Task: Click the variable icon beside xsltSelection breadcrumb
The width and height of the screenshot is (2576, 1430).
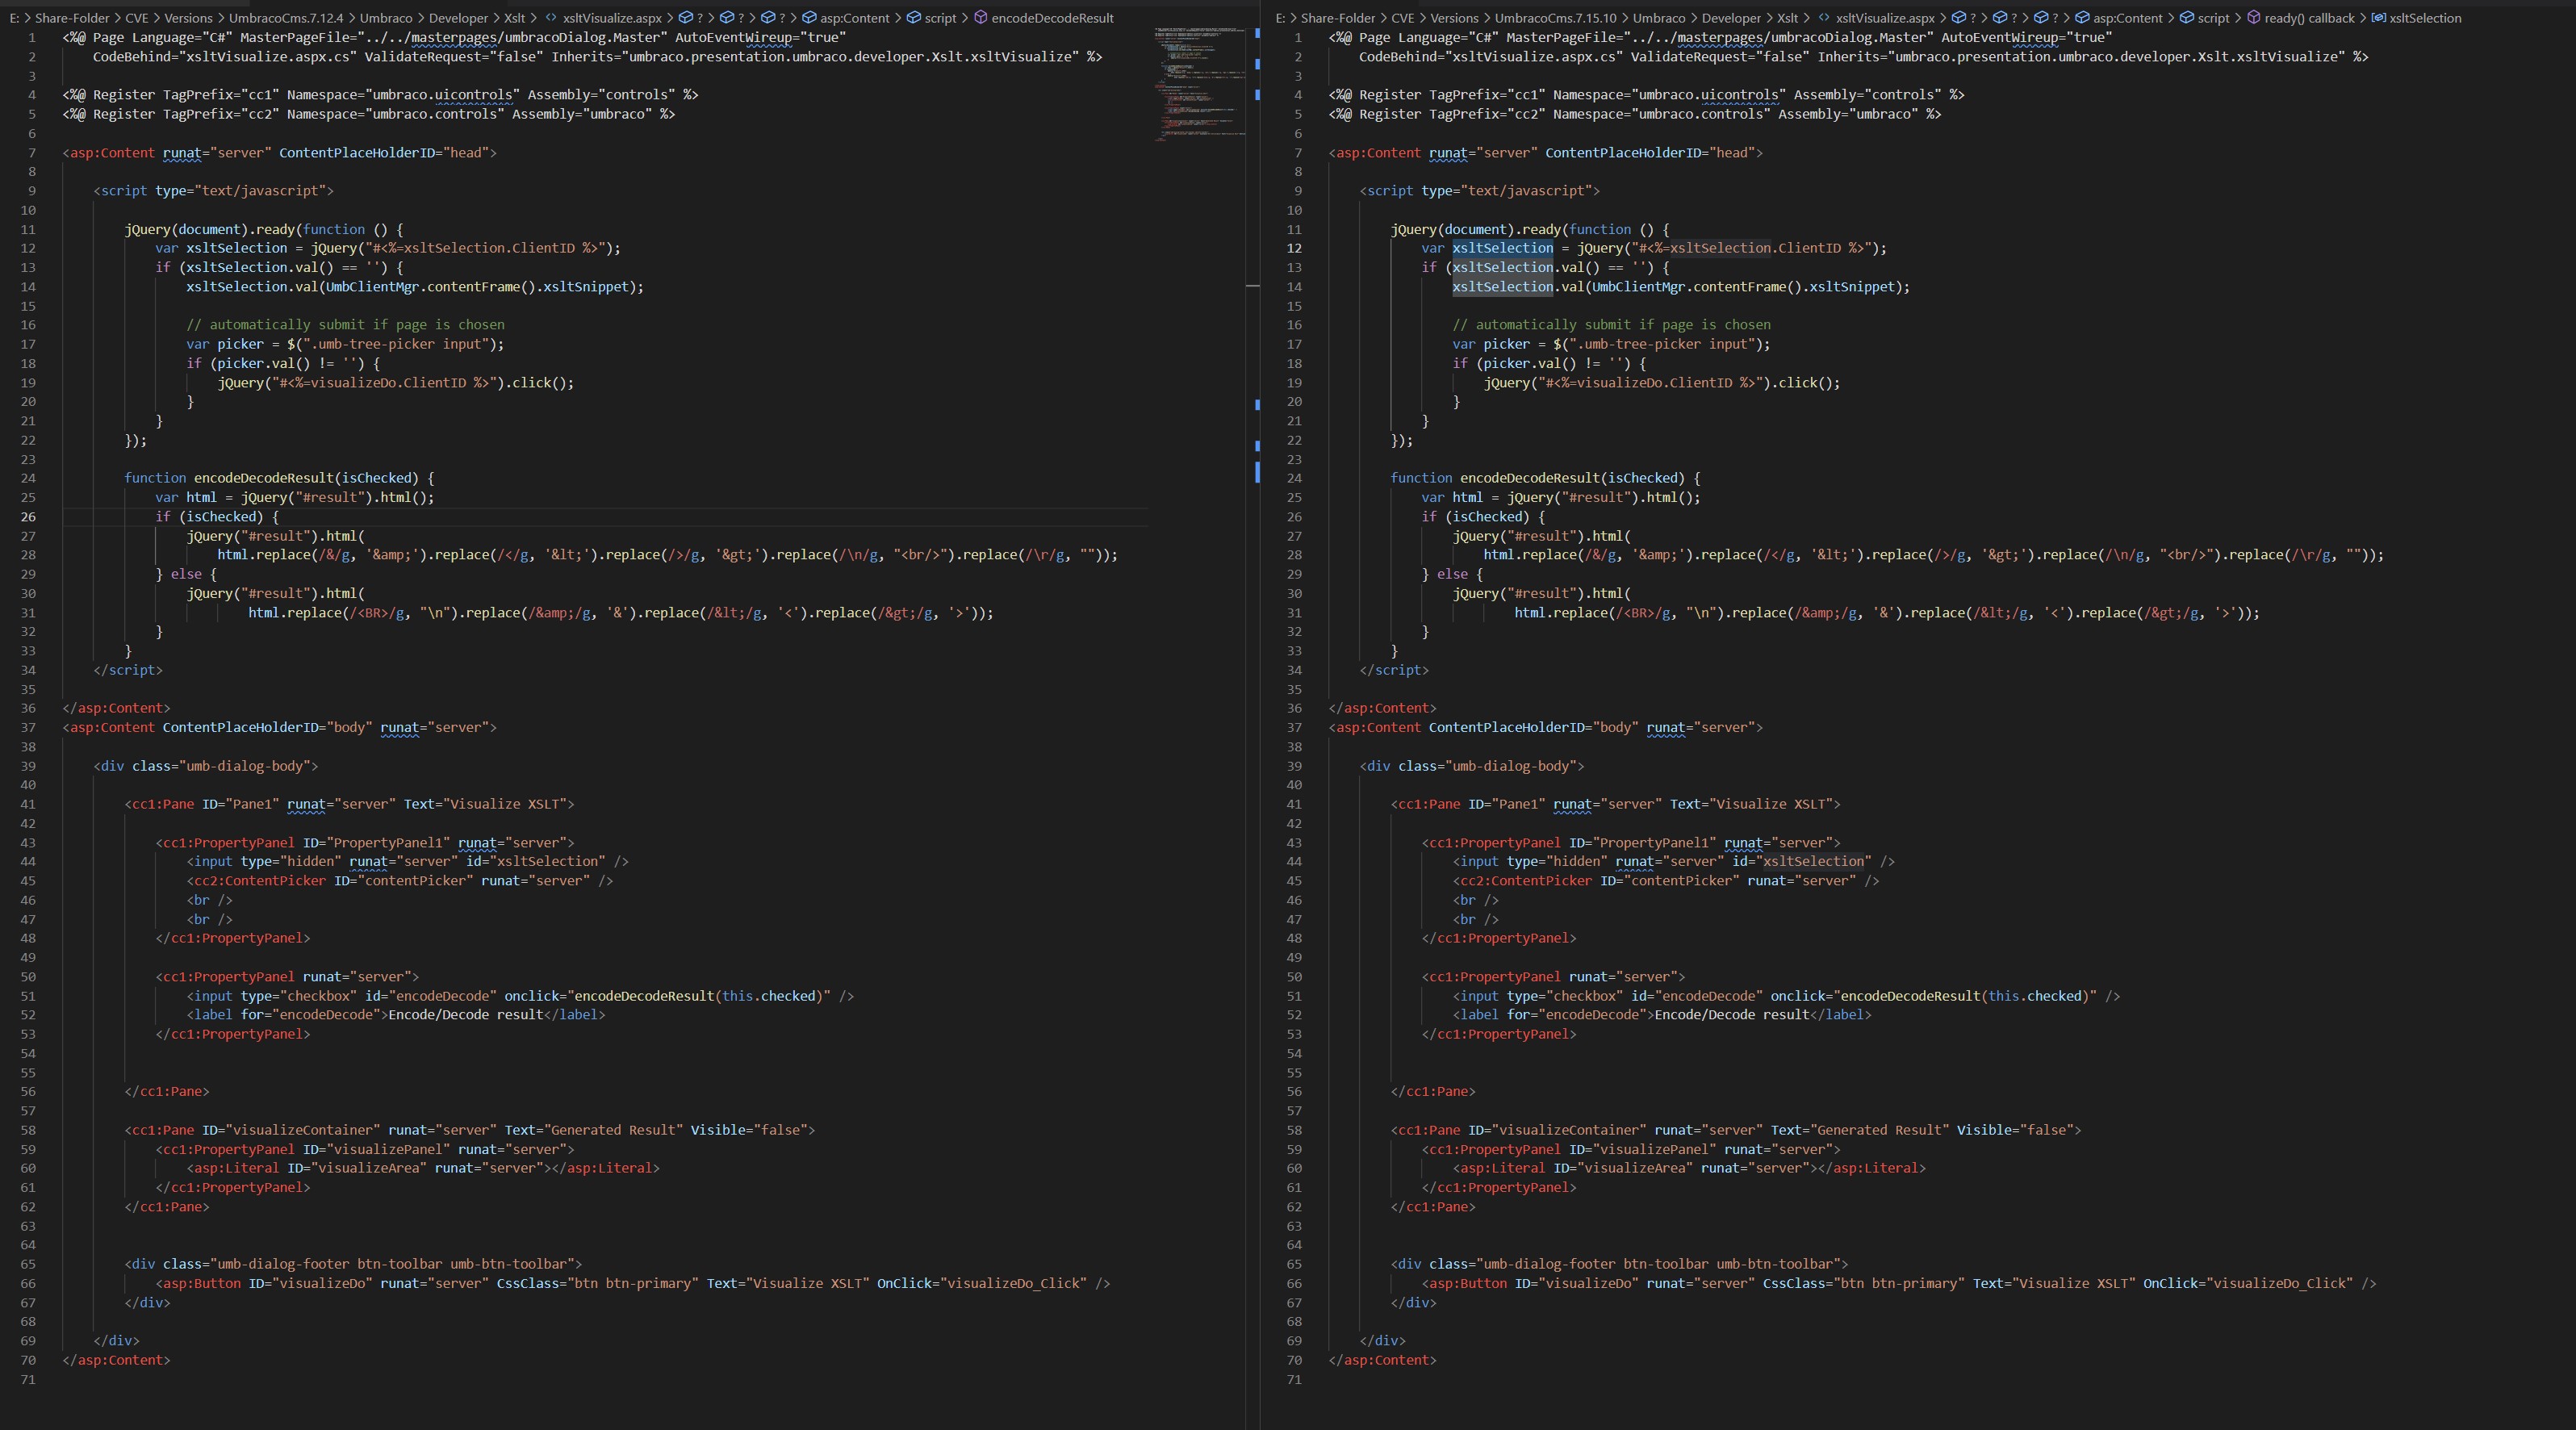Action: coord(2378,18)
